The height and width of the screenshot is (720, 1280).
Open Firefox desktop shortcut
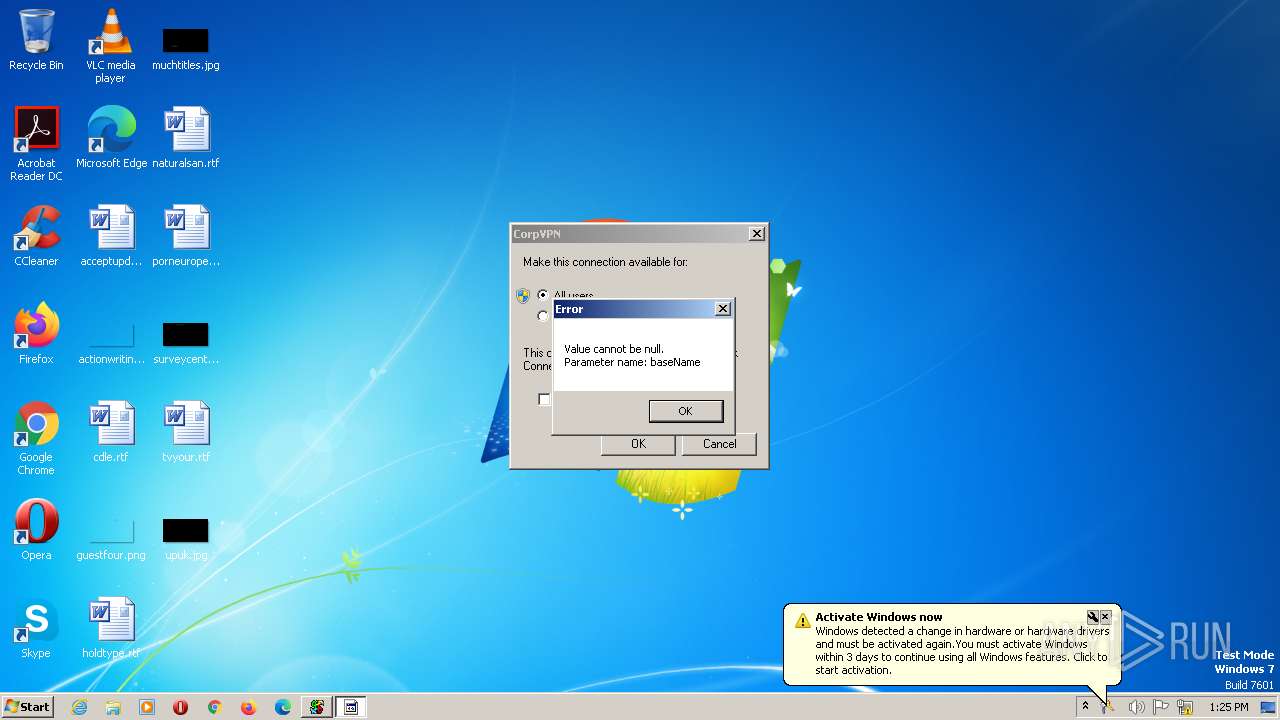click(x=36, y=334)
